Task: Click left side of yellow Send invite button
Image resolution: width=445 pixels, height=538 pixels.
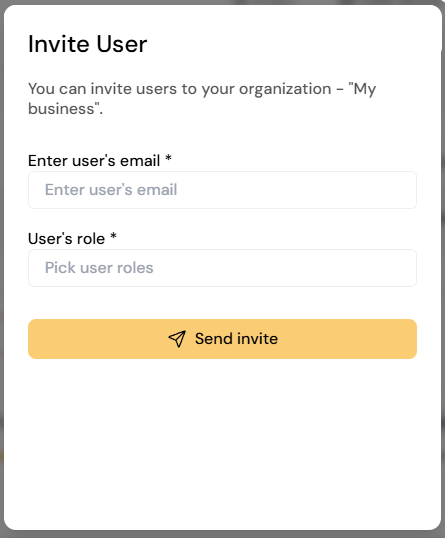Action: (x=69, y=339)
